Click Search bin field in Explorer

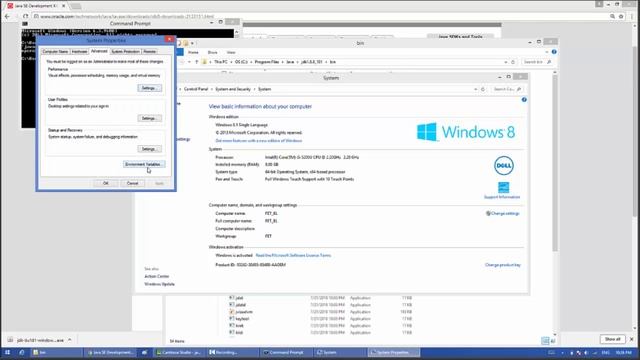537,62
